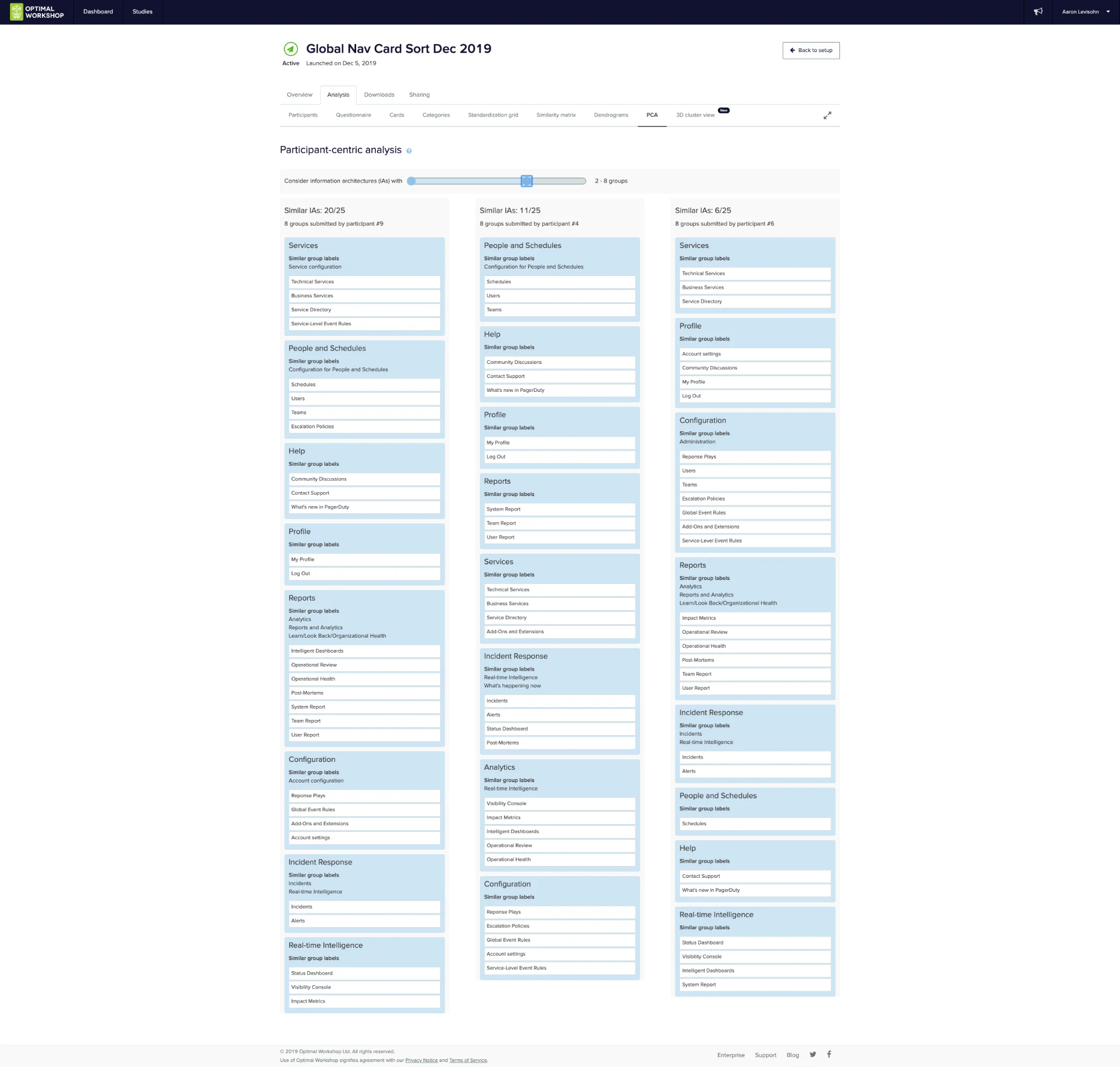Click the right handle of groups slider
This screenshot has width=1120, height=1092.
point(526,181)
